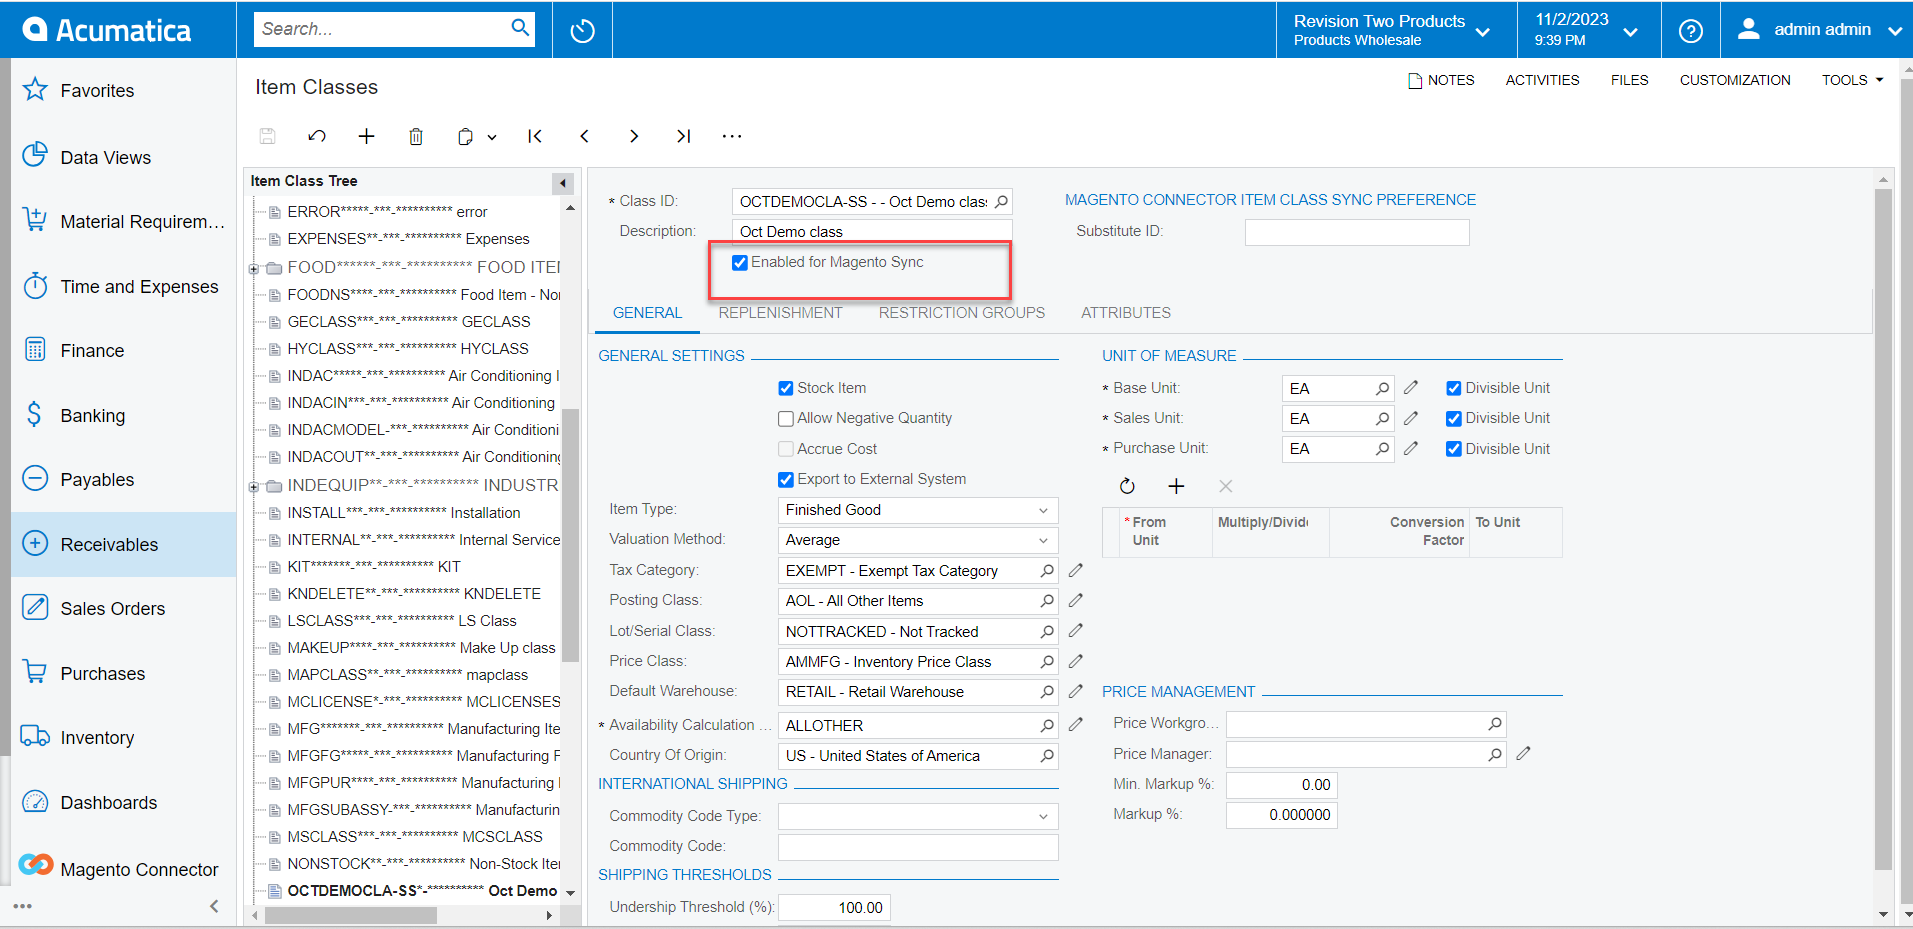The image size is (1913, 929).
Task: Uncheck the Stock Item checkbox
Action: point(786,388)
